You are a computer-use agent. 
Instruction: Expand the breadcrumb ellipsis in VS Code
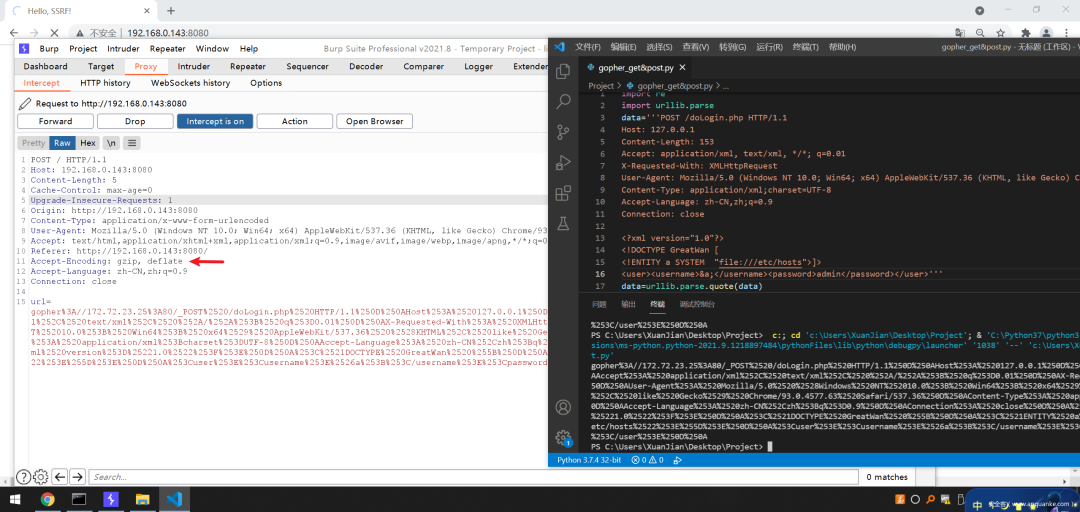click(725, 86)
